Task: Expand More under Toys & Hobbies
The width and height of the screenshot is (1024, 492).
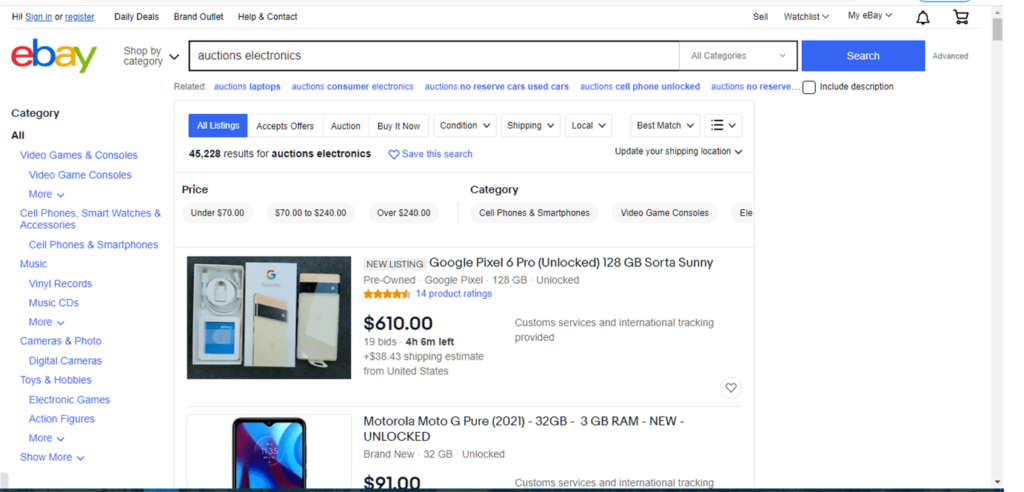Action: pyautogui.click(x=46, y=438)
